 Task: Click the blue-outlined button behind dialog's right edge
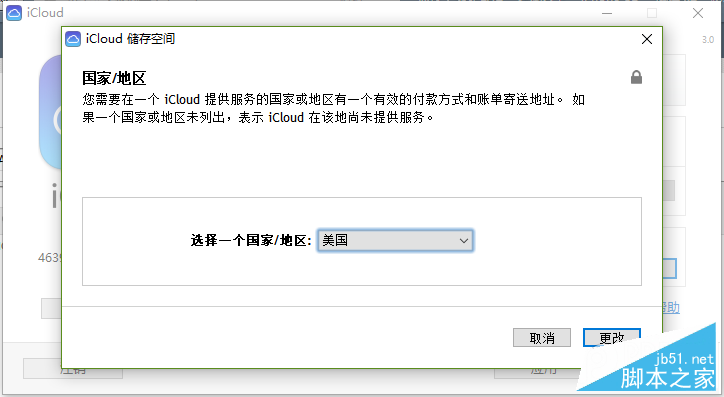pos(670,268)
